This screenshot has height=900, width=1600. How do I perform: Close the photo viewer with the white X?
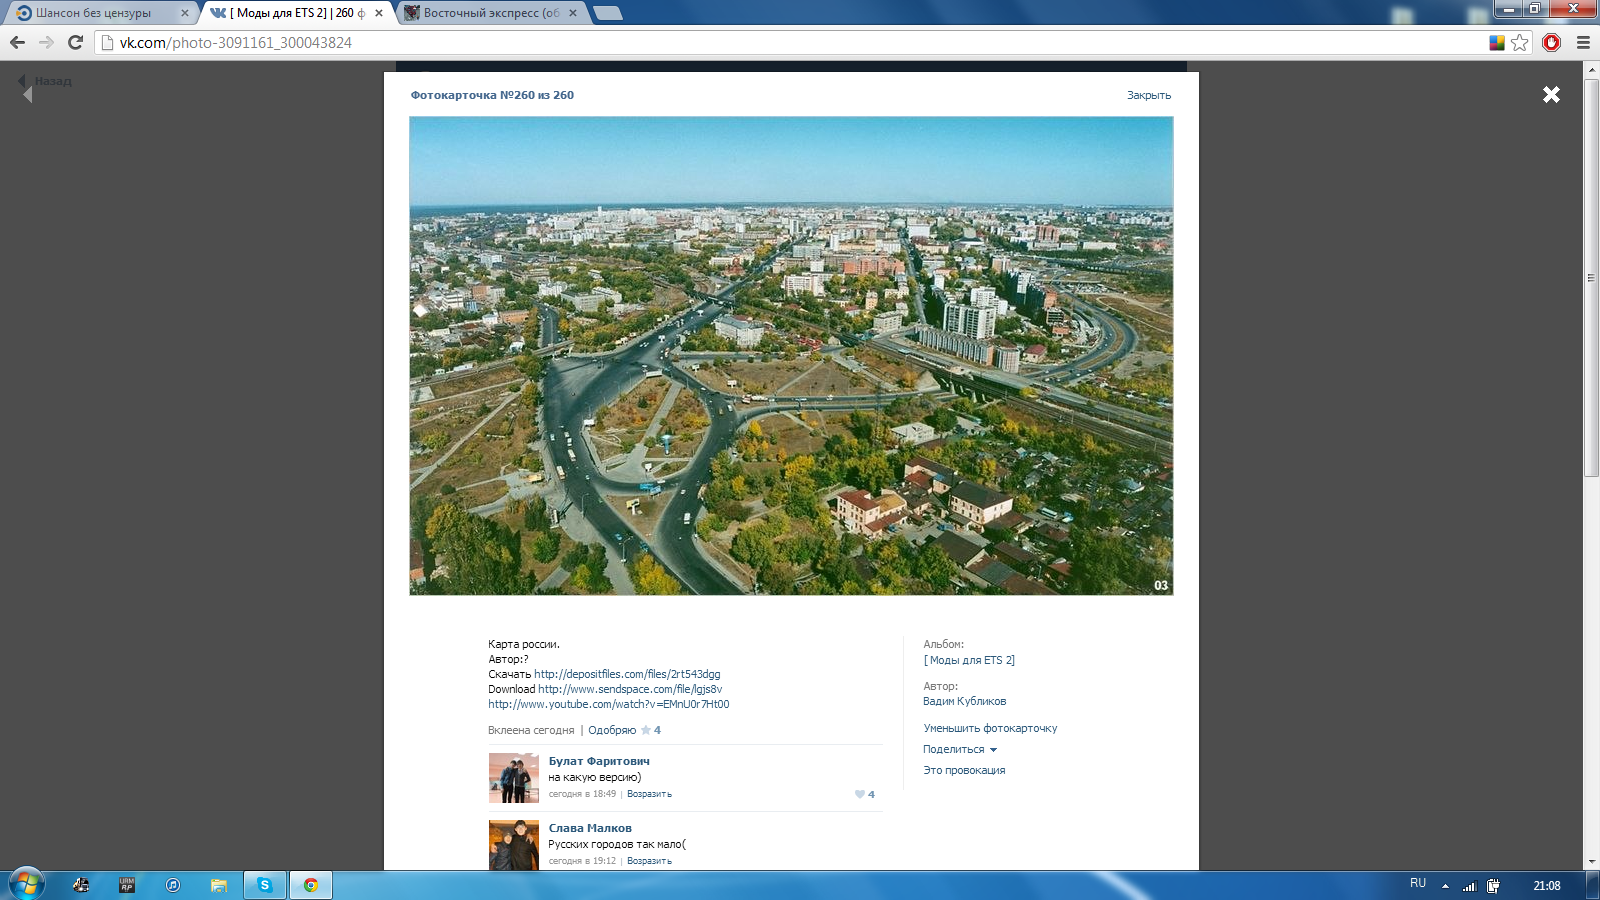pos(1551,94)
